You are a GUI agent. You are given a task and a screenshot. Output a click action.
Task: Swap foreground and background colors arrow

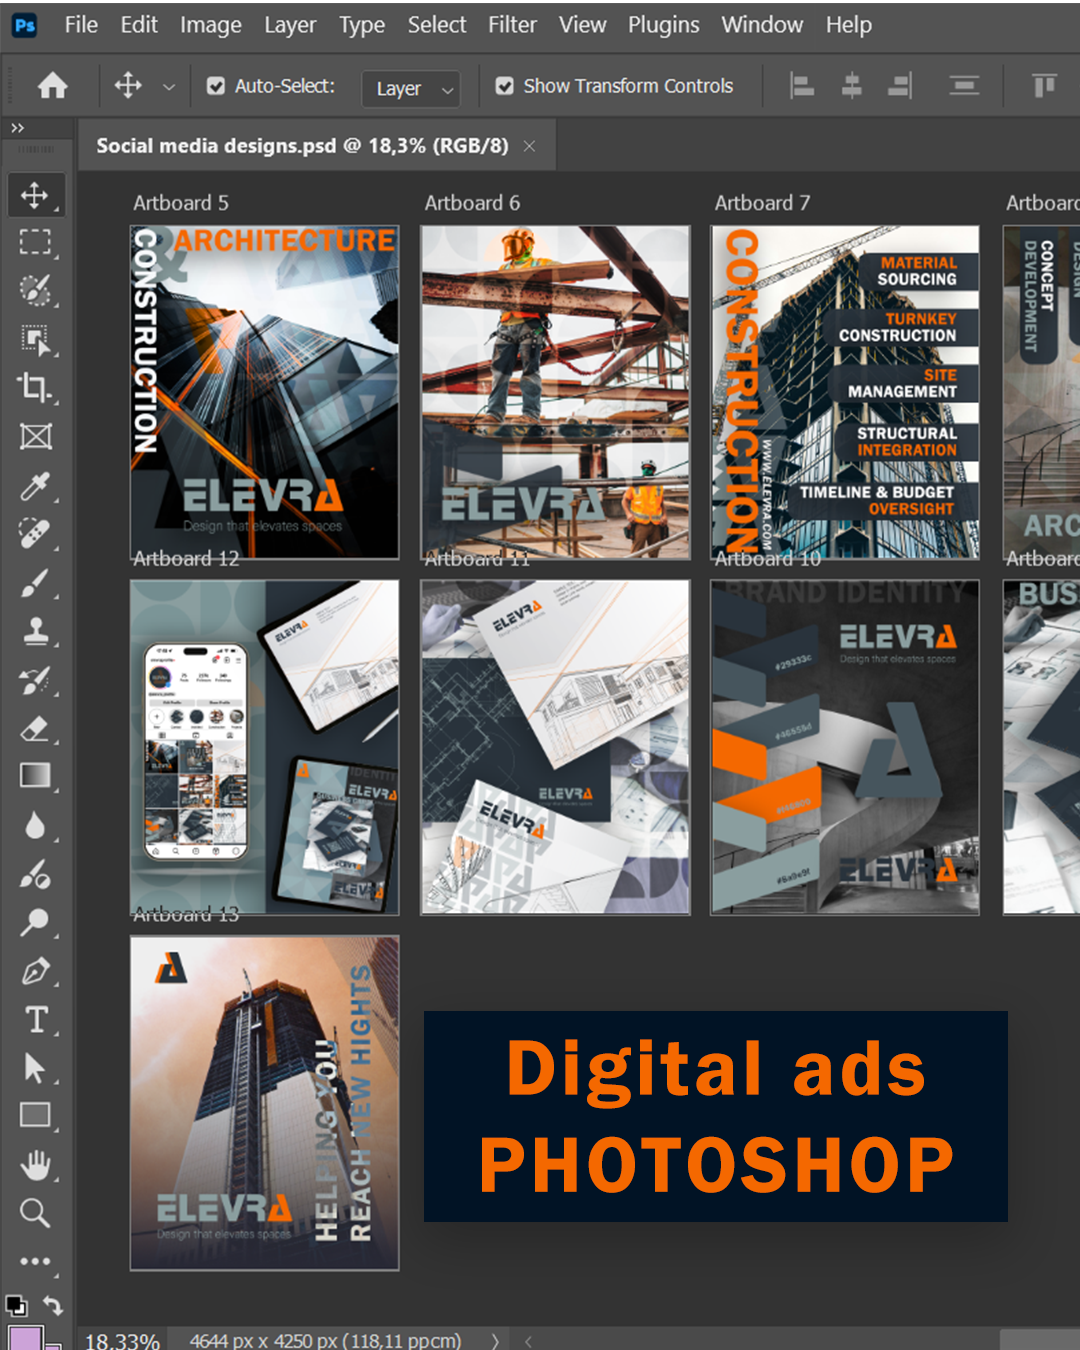click(53, 1305)
